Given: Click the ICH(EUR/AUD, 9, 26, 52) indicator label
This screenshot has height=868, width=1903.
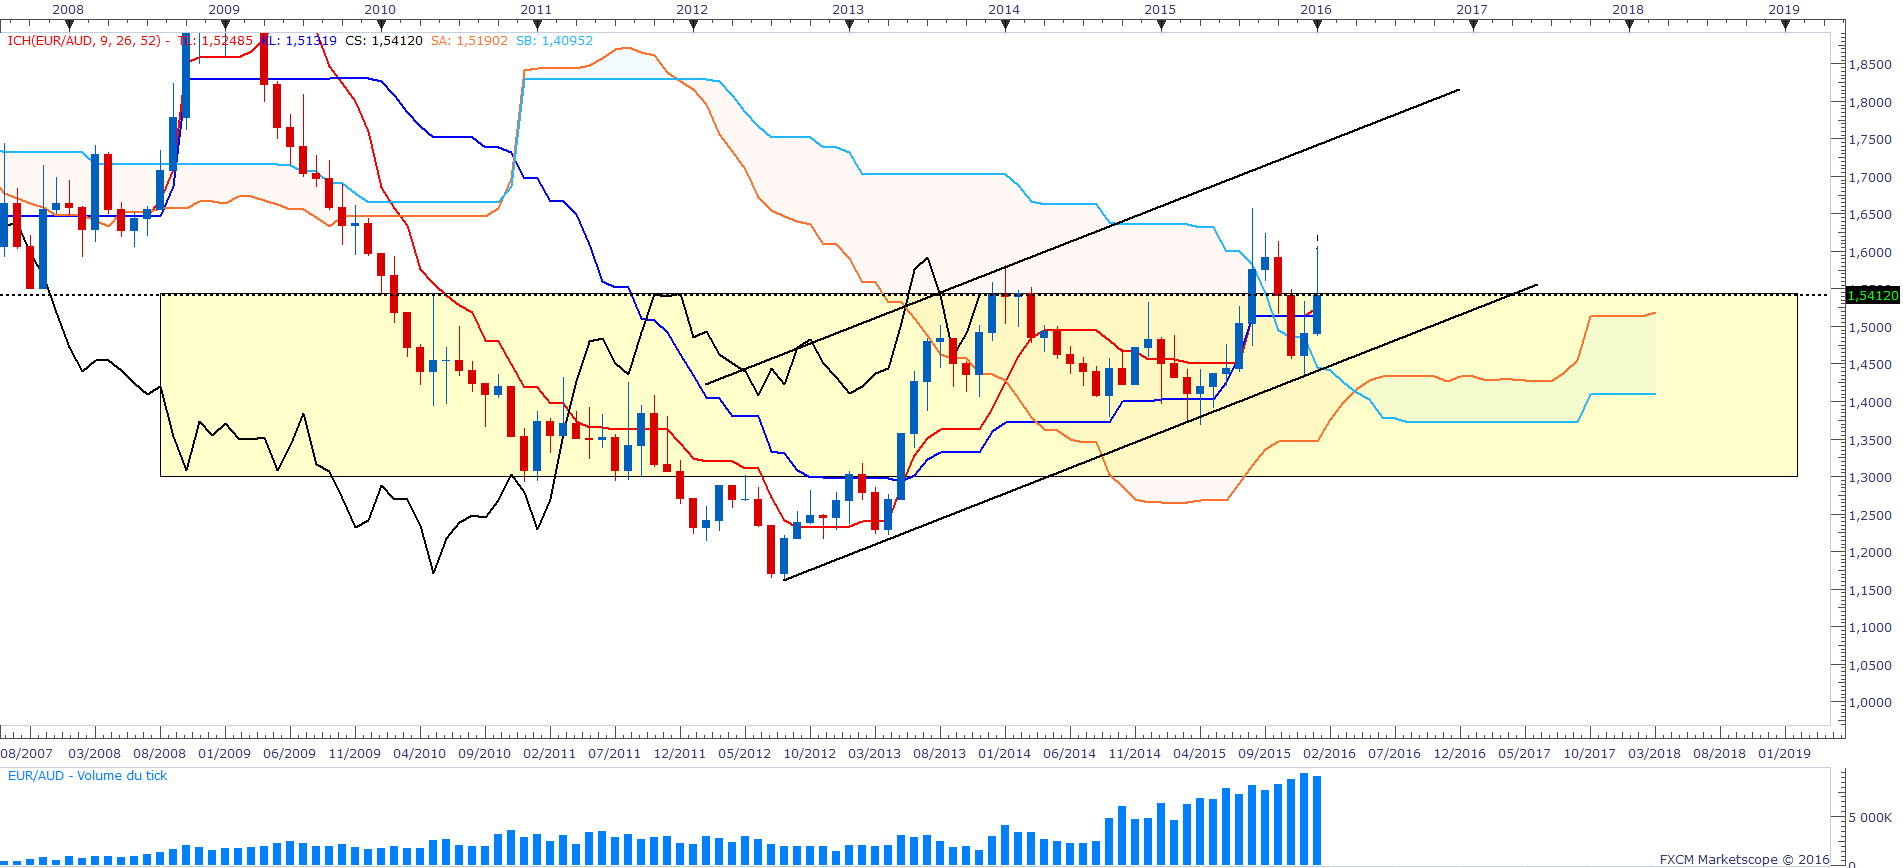Looking at the screenshot, I should click(x=84, y=41).
